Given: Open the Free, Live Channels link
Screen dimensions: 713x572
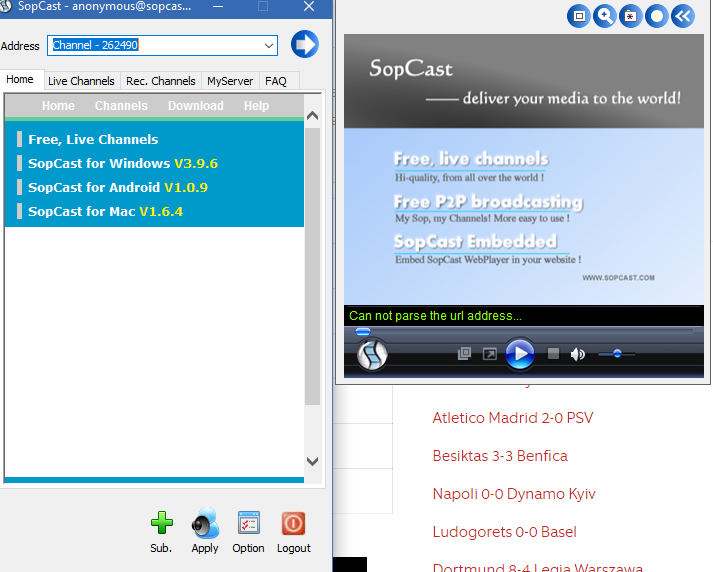Looking at the screenshot, I should pyautogui.click(x=93, y=139).
